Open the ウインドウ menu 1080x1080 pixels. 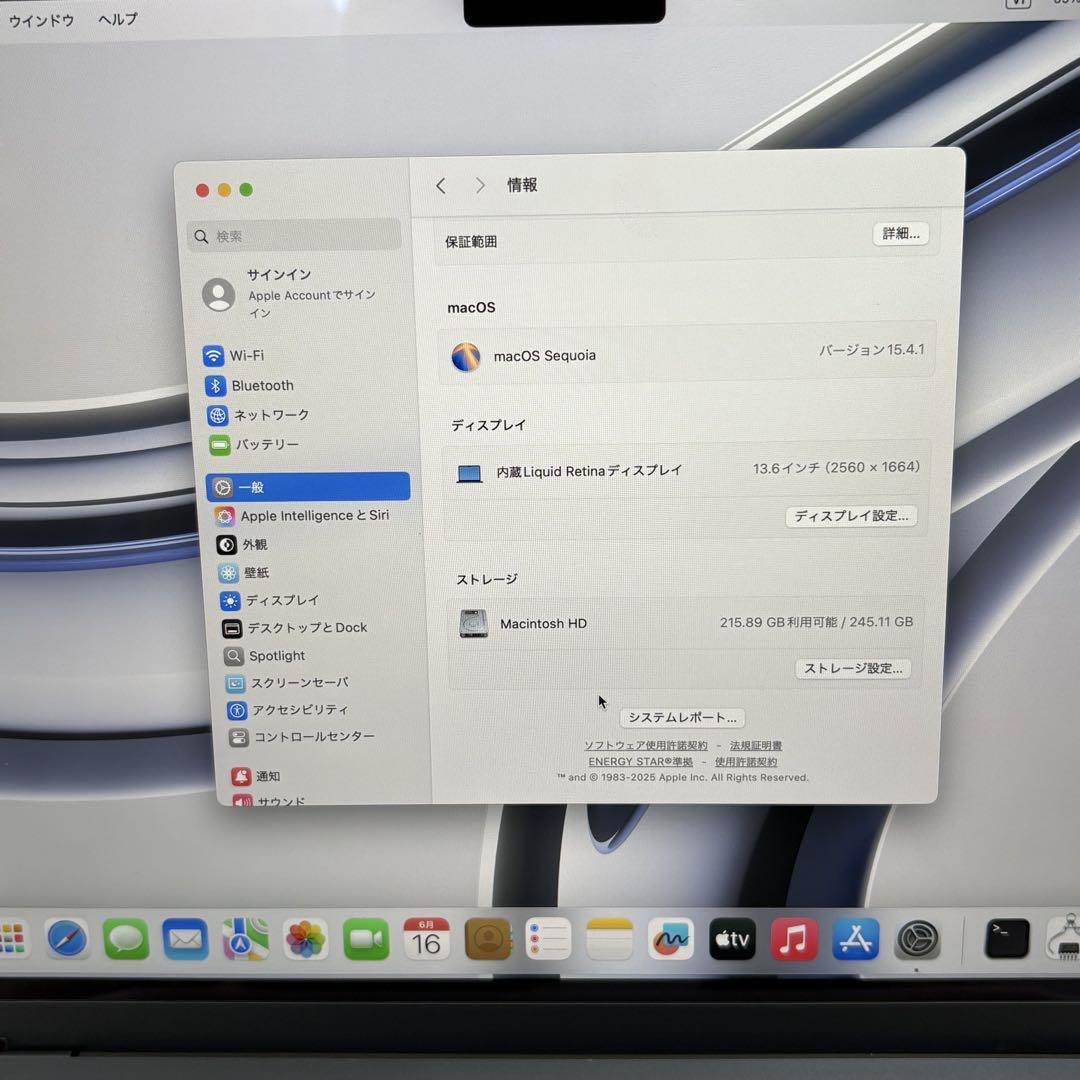click(41, 21)
